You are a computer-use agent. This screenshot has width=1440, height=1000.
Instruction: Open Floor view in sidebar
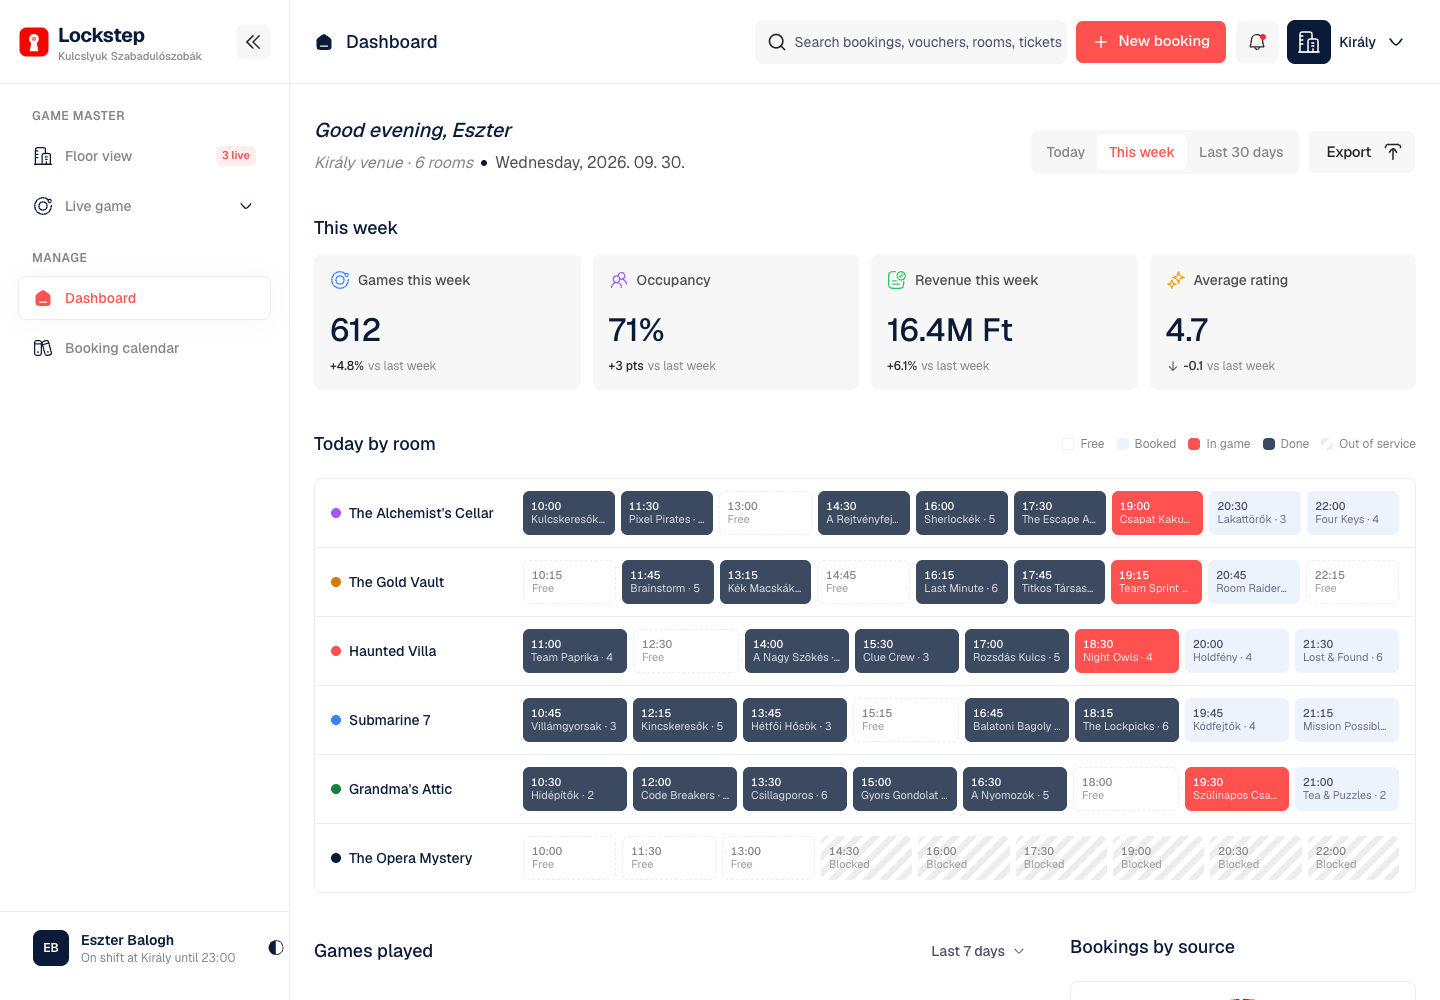144,156
